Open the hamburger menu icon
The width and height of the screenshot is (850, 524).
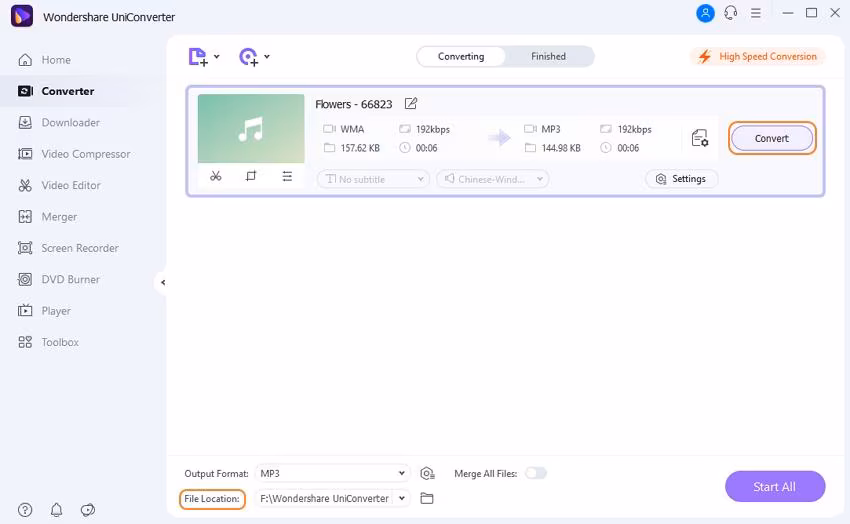756,13
